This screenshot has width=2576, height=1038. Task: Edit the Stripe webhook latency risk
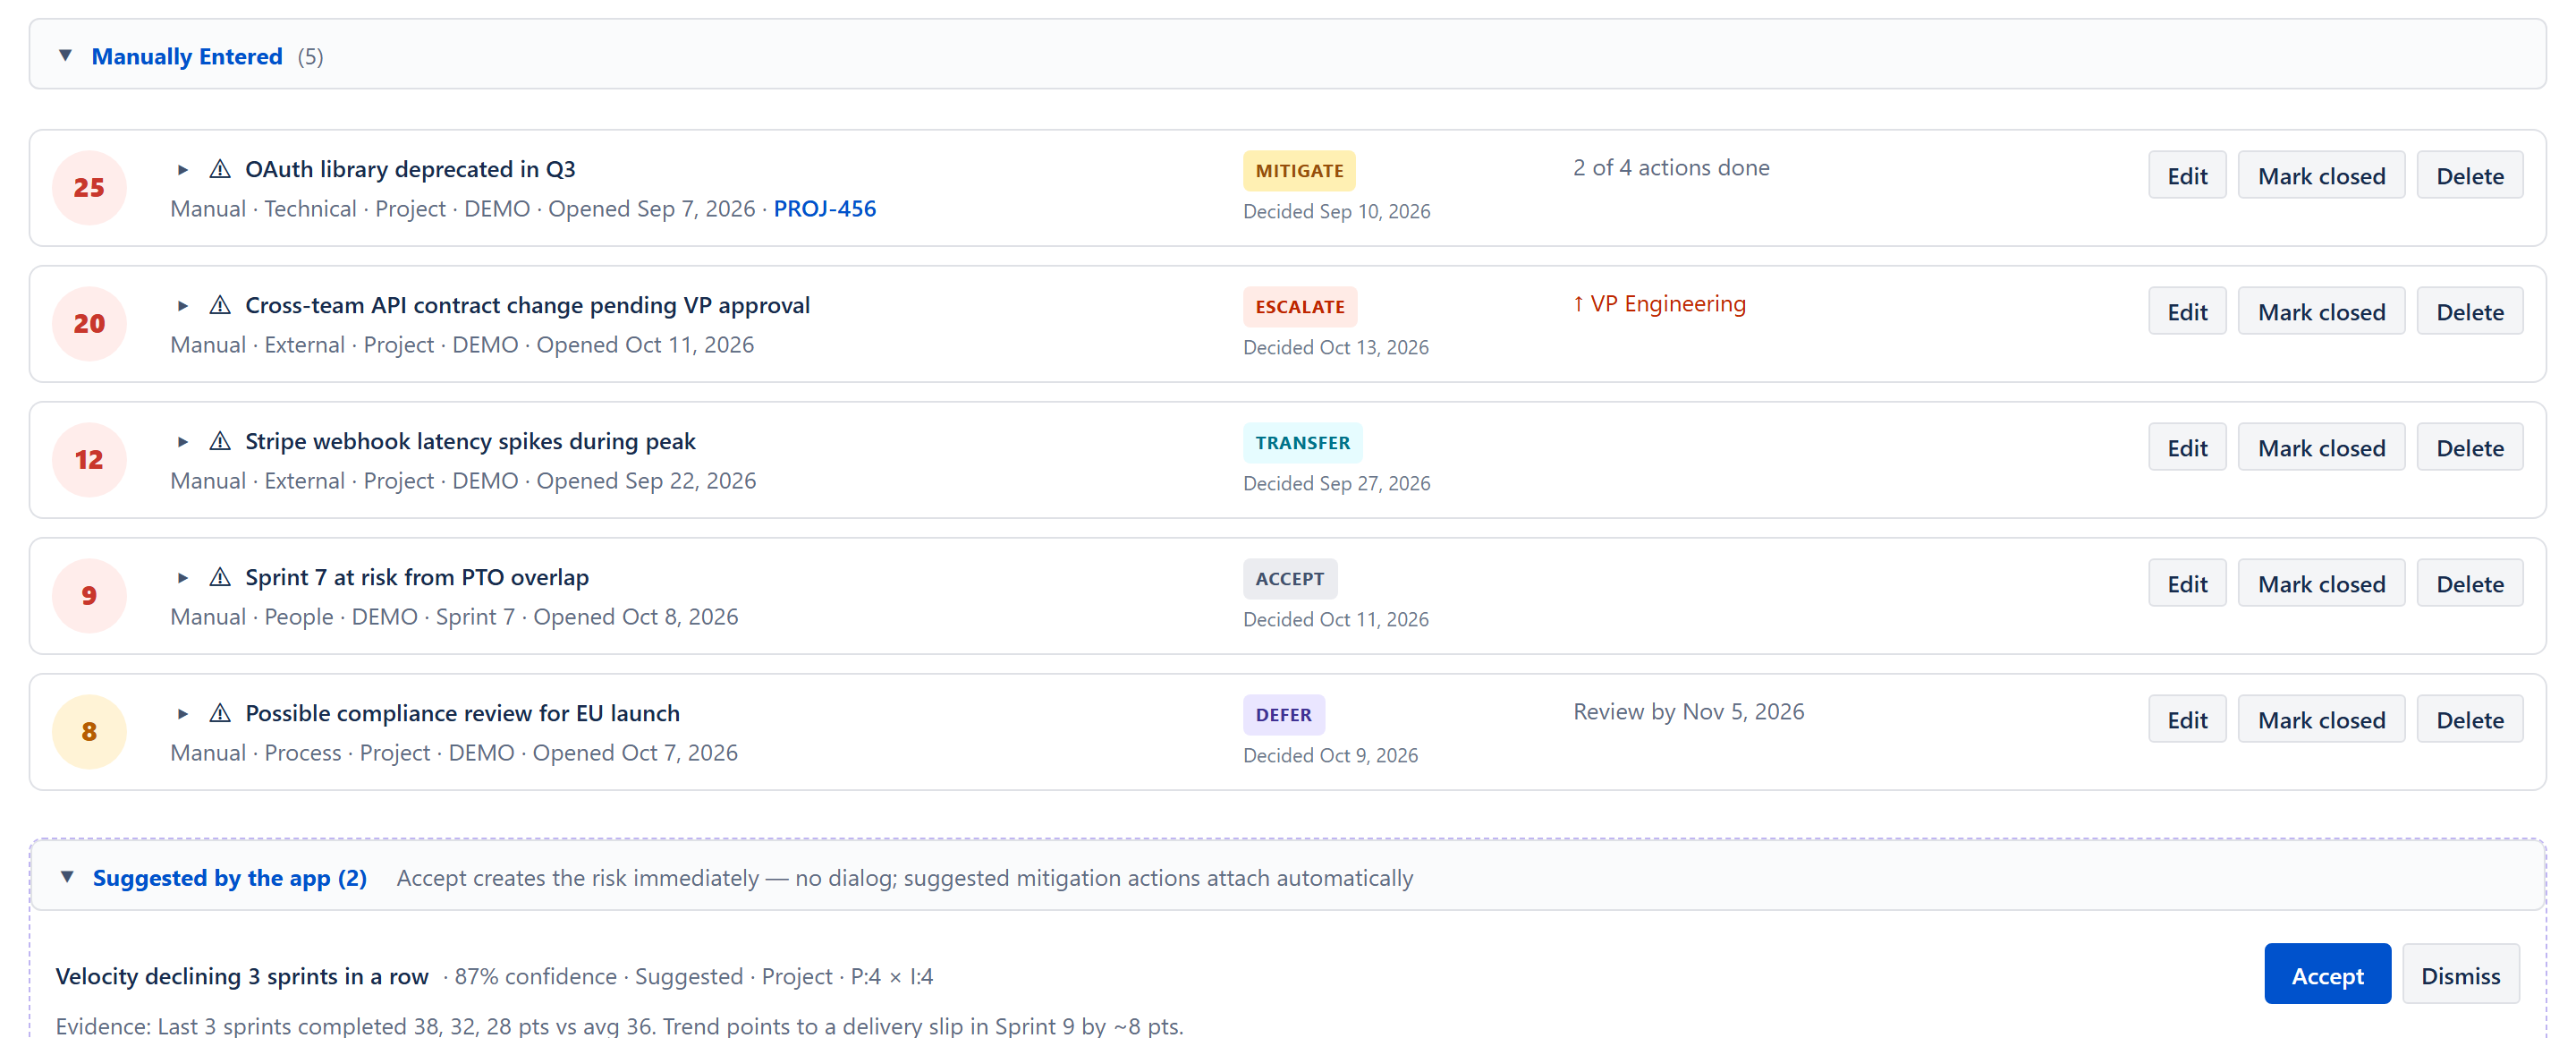pos(2187,448)
